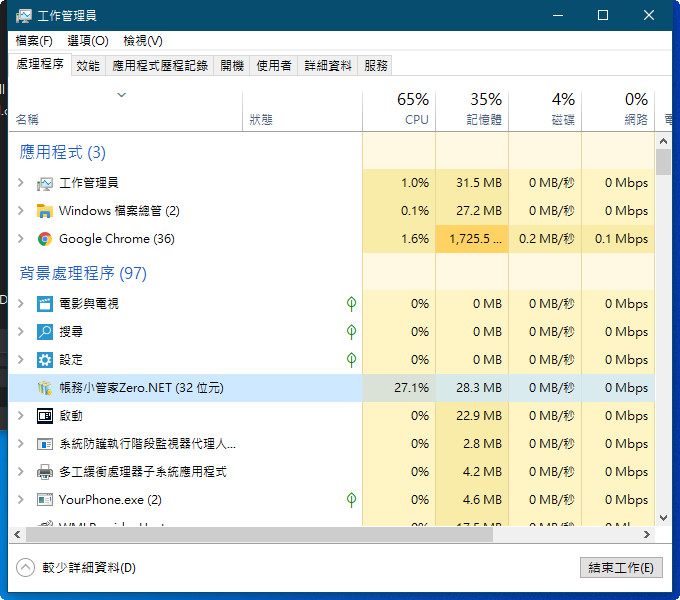The width and height of the screenshot is (680, 600).
Task: Click the 應用程式 (3) group heading
Action: click(63, 152)
